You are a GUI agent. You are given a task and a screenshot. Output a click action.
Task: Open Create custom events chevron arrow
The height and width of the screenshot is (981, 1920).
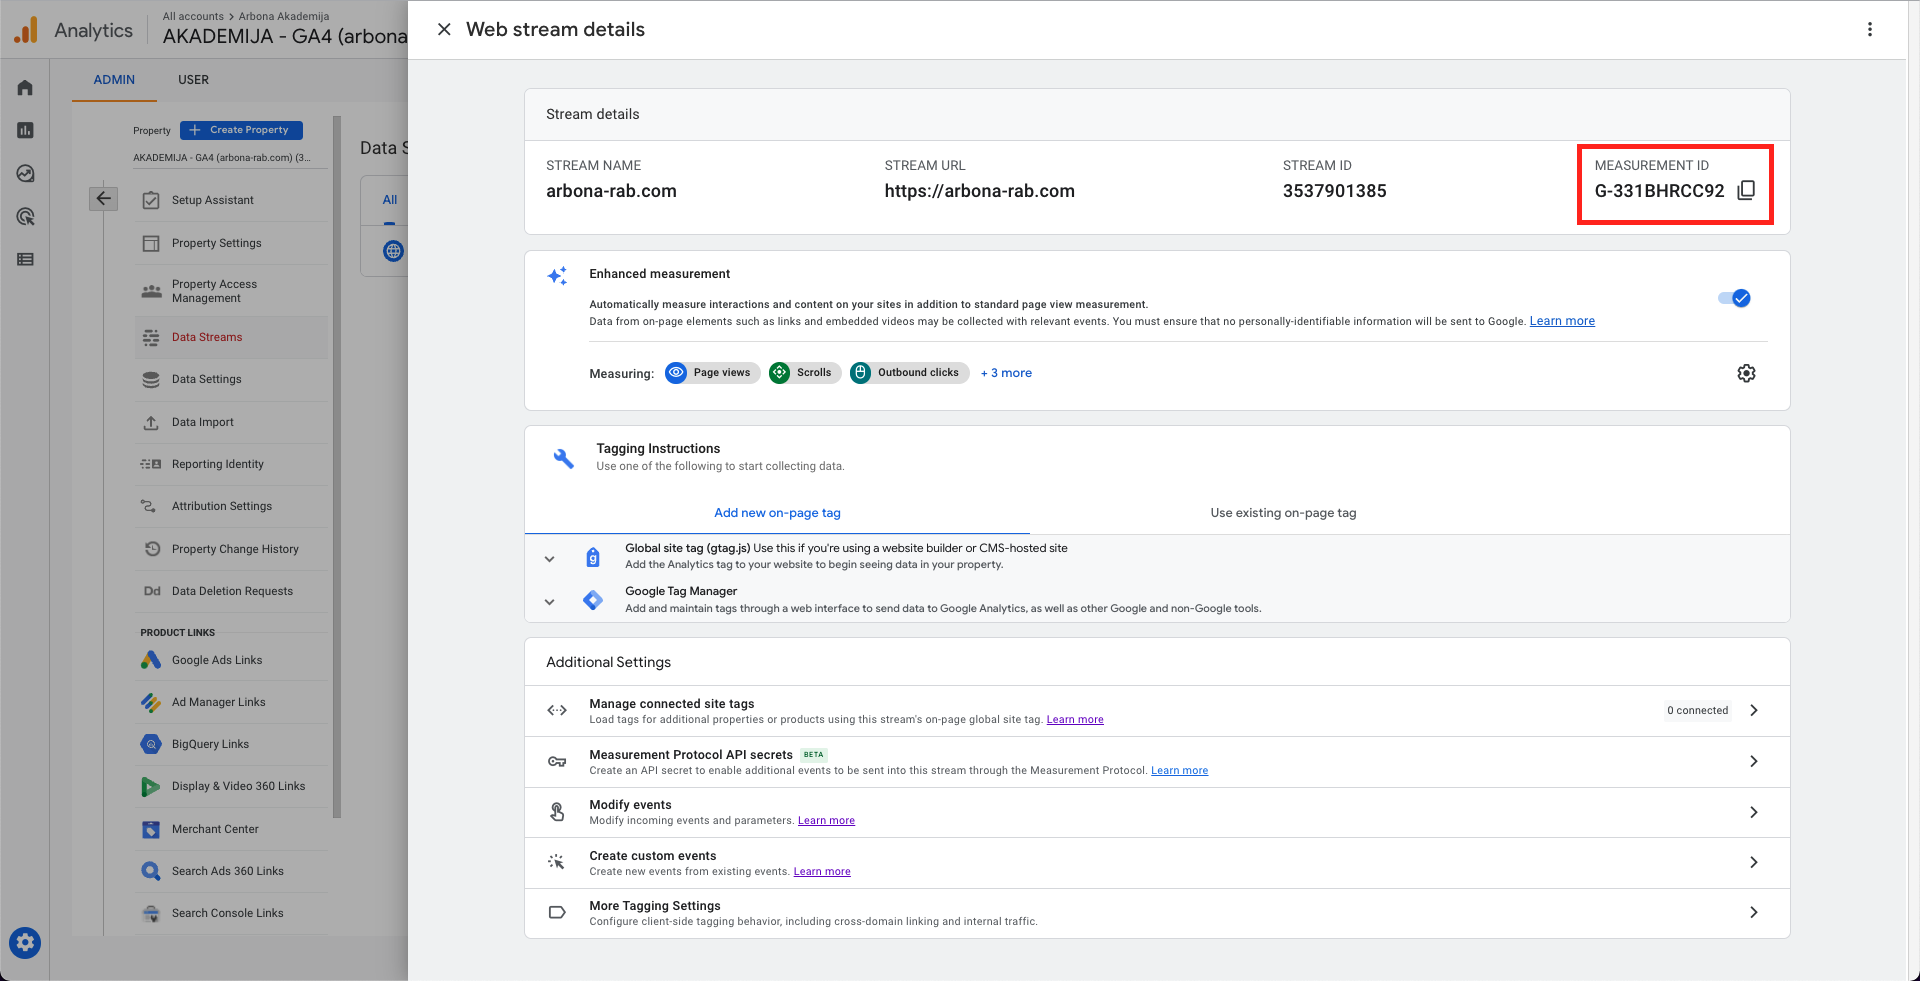point(1754,862)
